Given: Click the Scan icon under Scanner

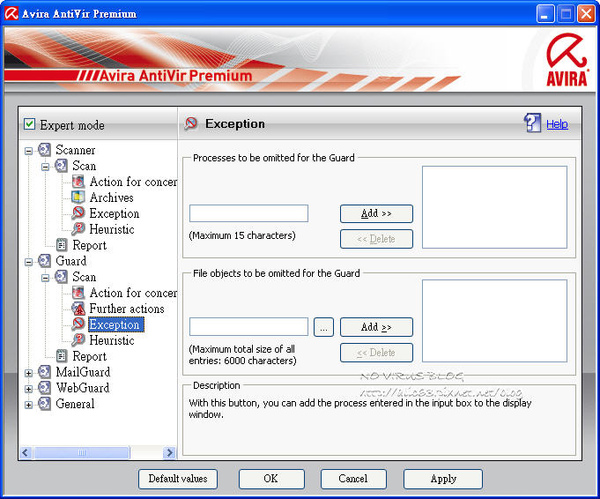Looking at the screenshot, I should coord(61,166).
